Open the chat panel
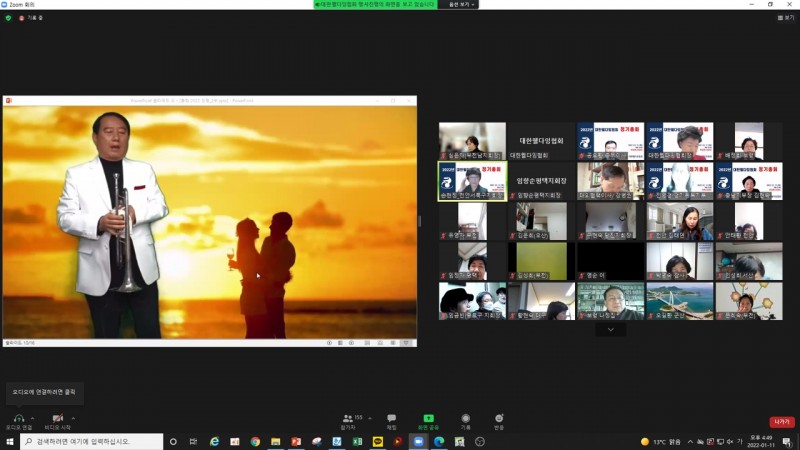 tap(391, 418)
